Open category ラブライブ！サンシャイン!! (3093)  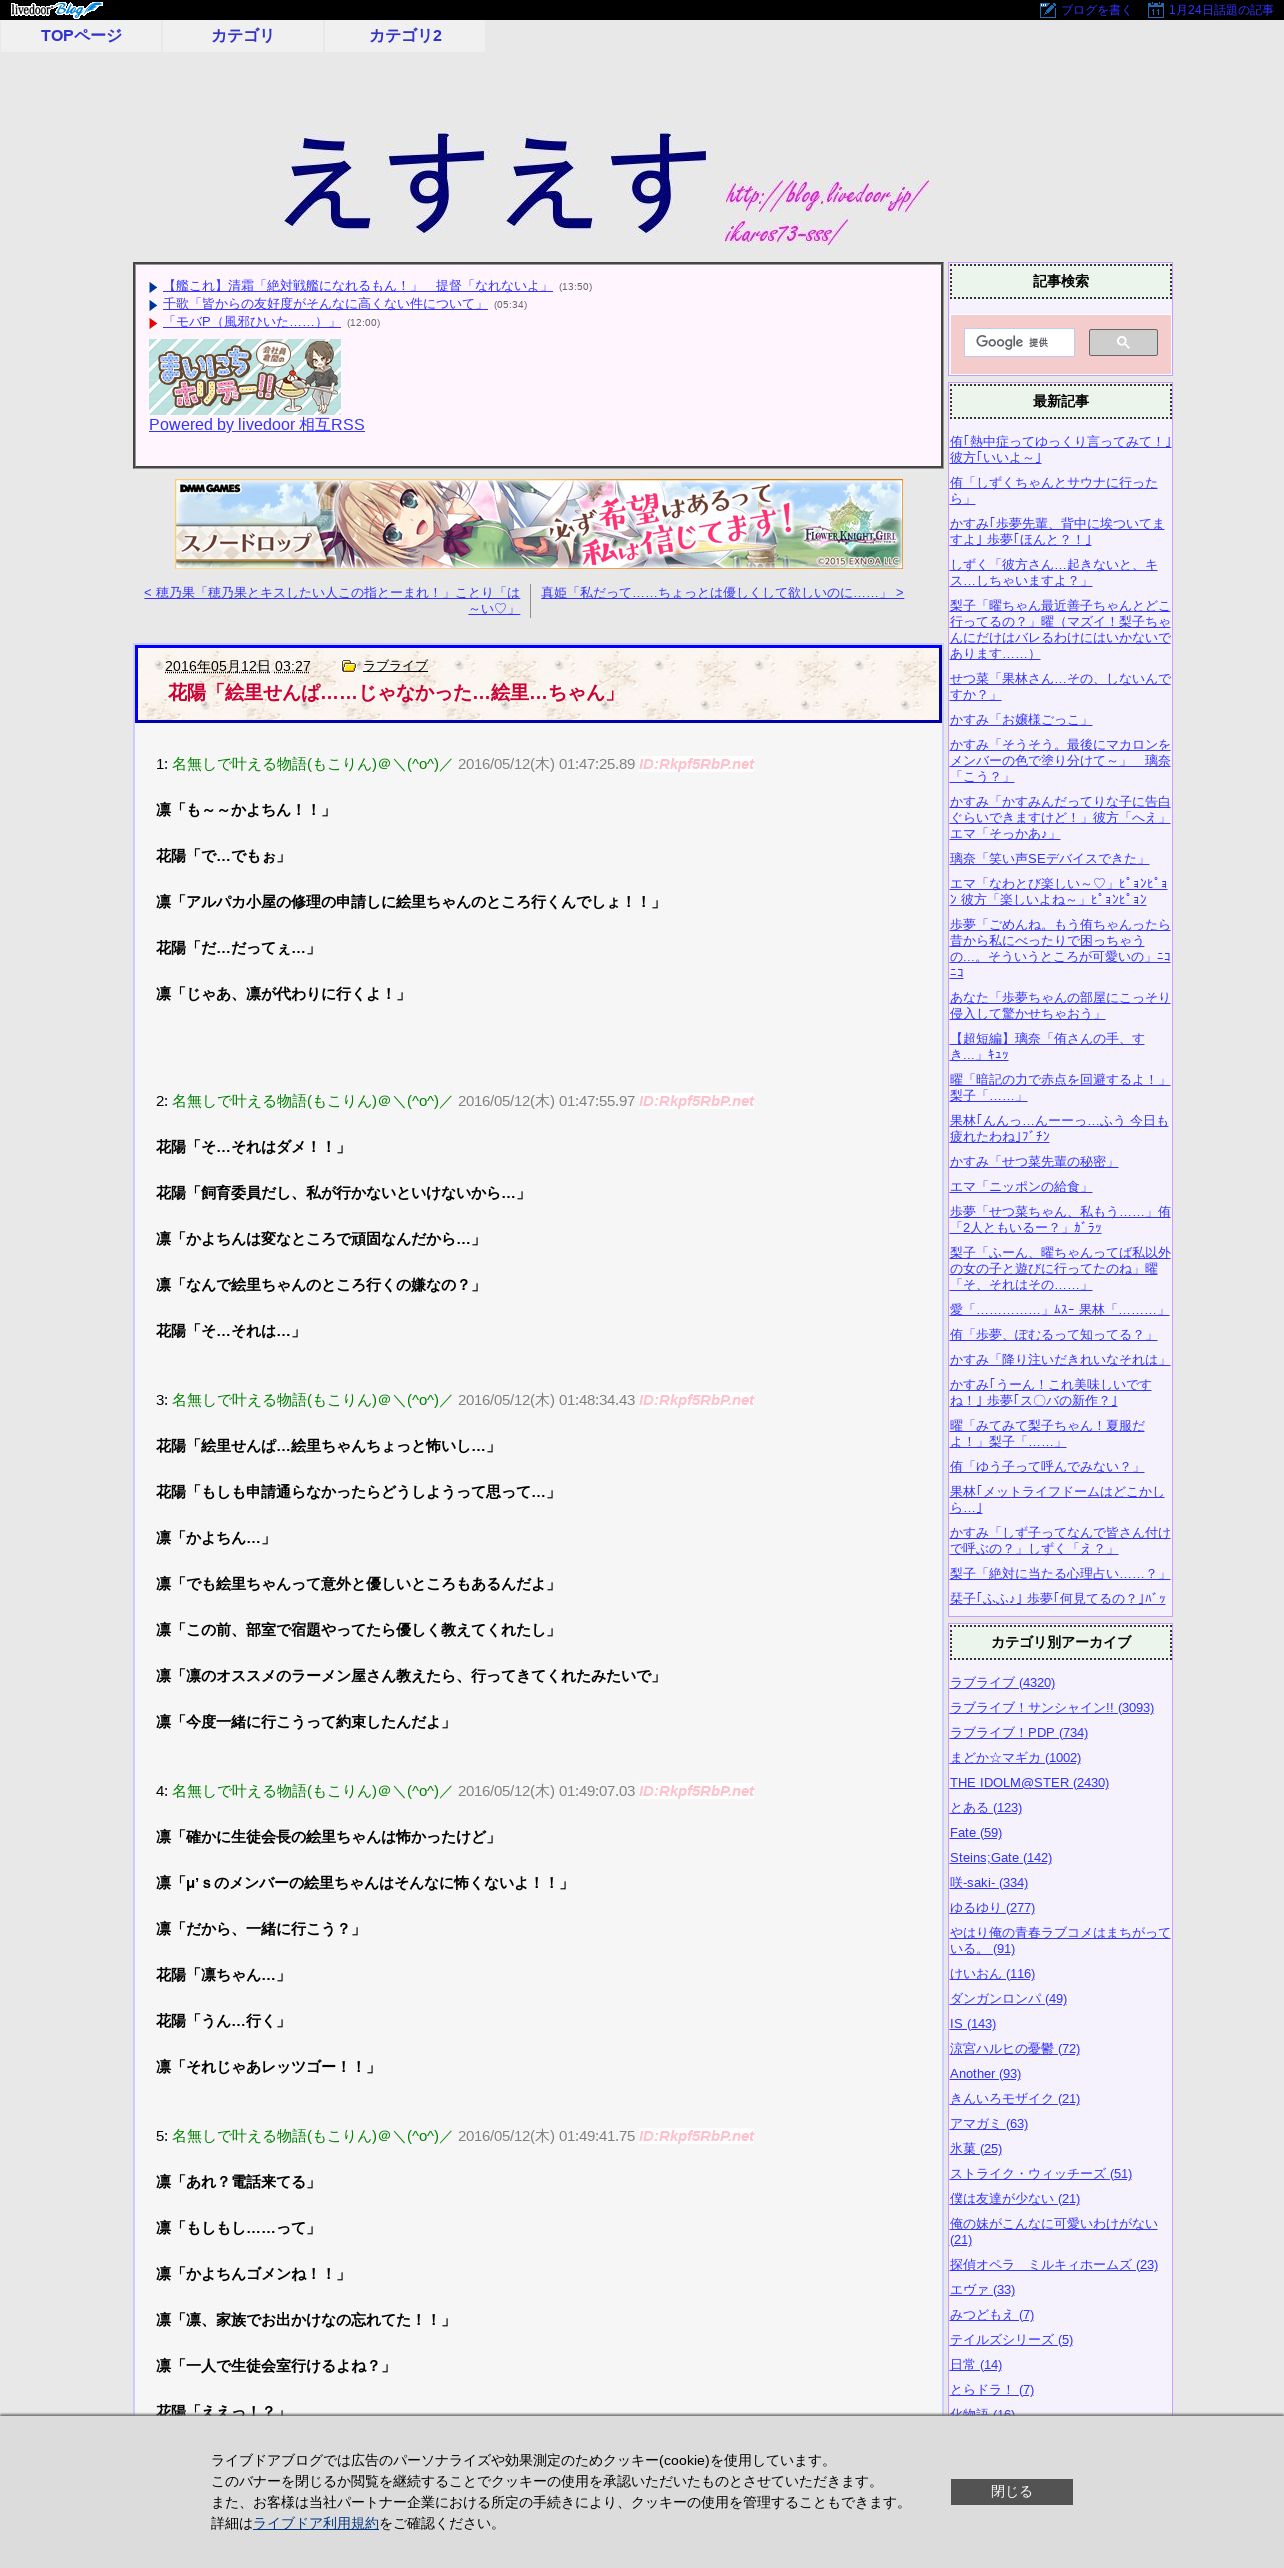[x=1052, y=1708]
